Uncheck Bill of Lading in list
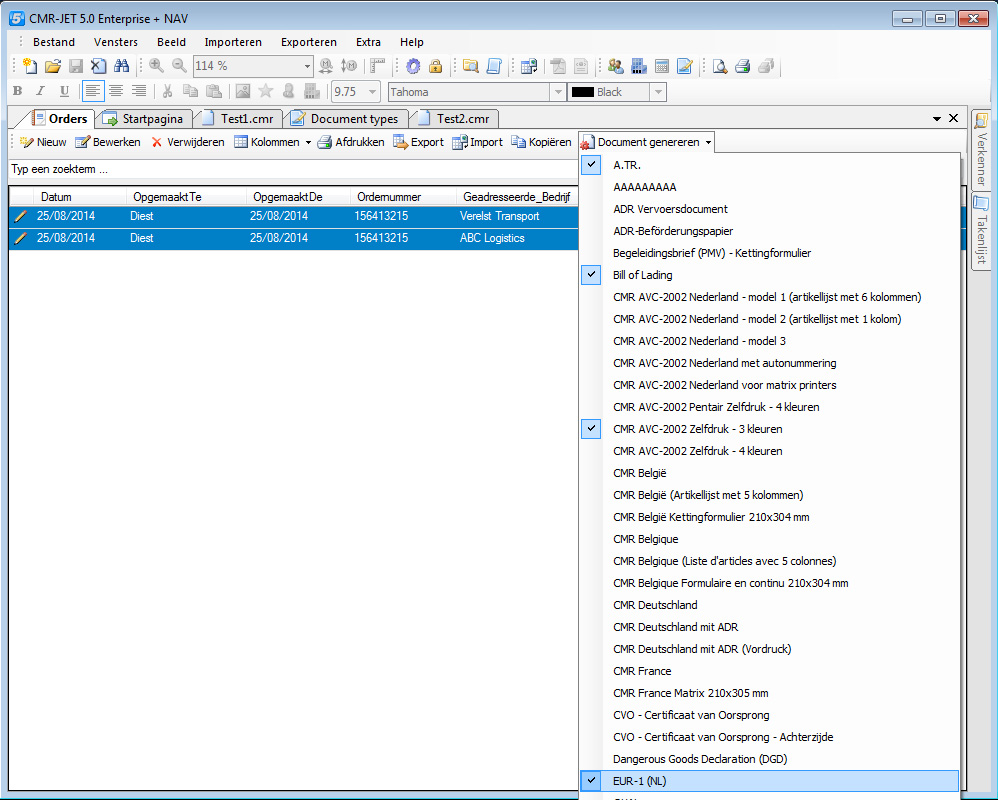This screenshot has height=800, width=998. [x=643, y=275]
